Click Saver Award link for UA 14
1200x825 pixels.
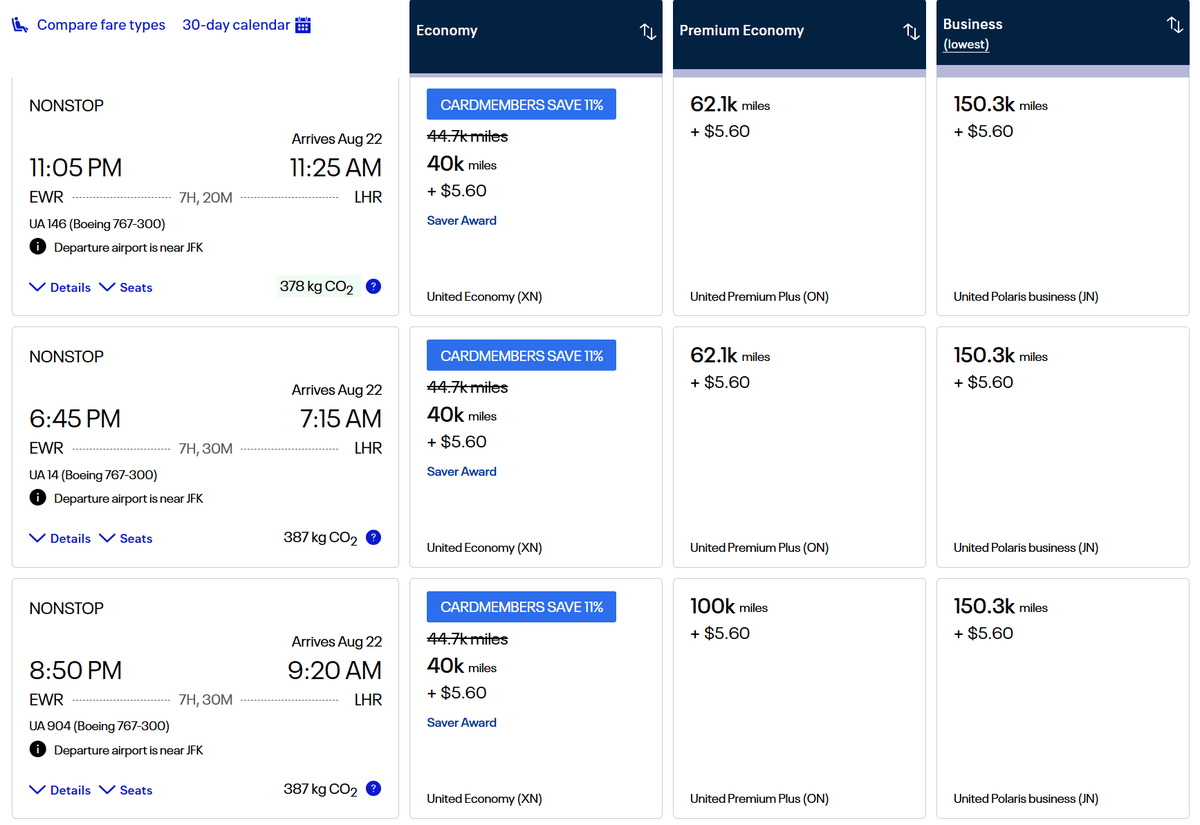461,471
